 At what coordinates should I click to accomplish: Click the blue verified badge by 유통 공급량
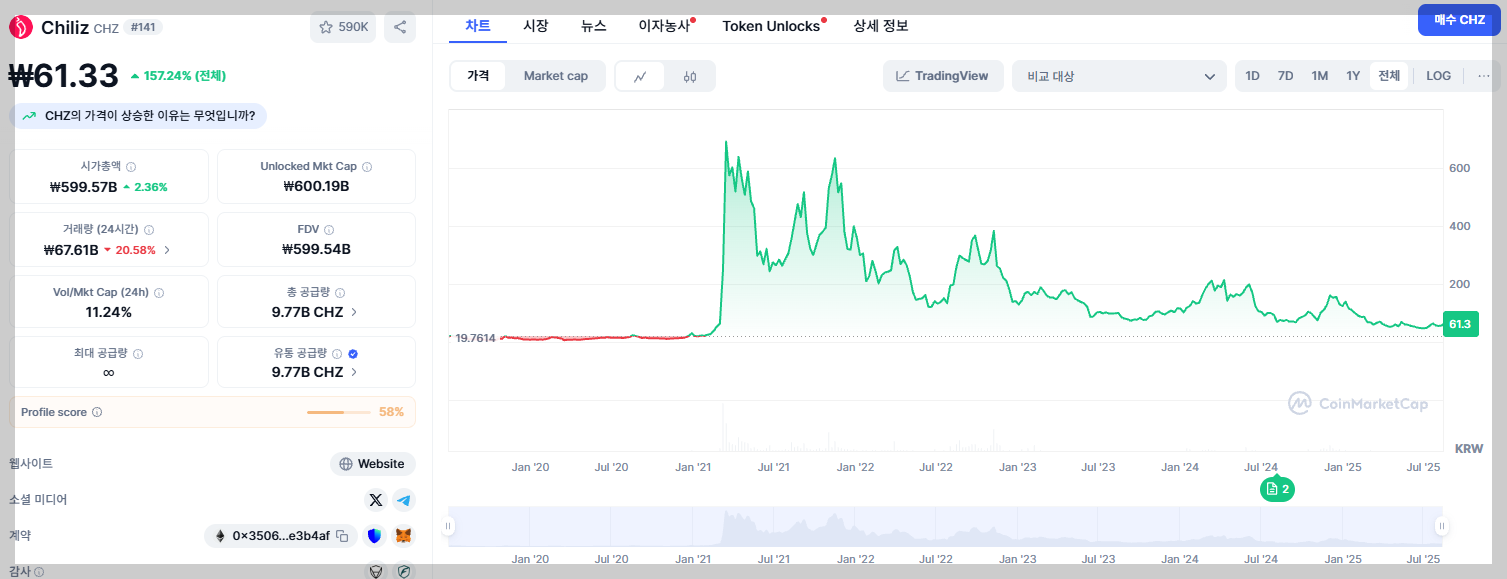coord(353,354)
